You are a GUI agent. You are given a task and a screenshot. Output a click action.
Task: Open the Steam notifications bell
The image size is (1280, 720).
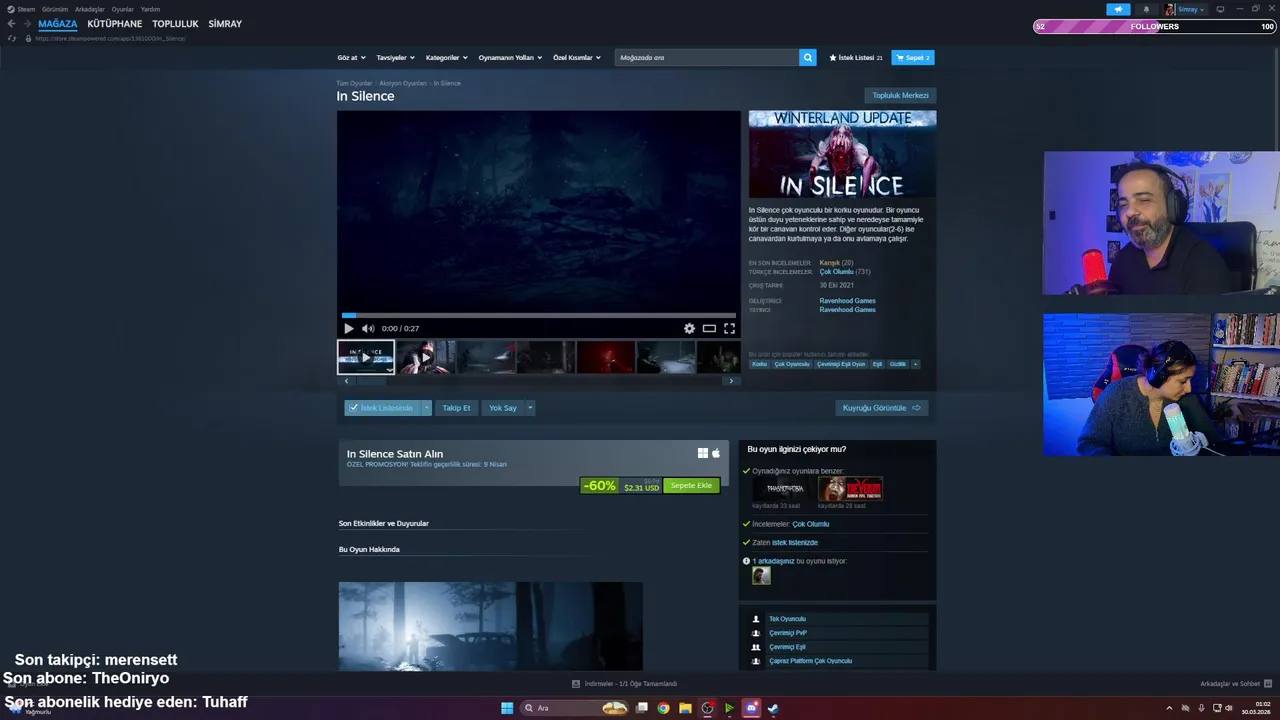pyautogui.click(x=1146, y=9)
